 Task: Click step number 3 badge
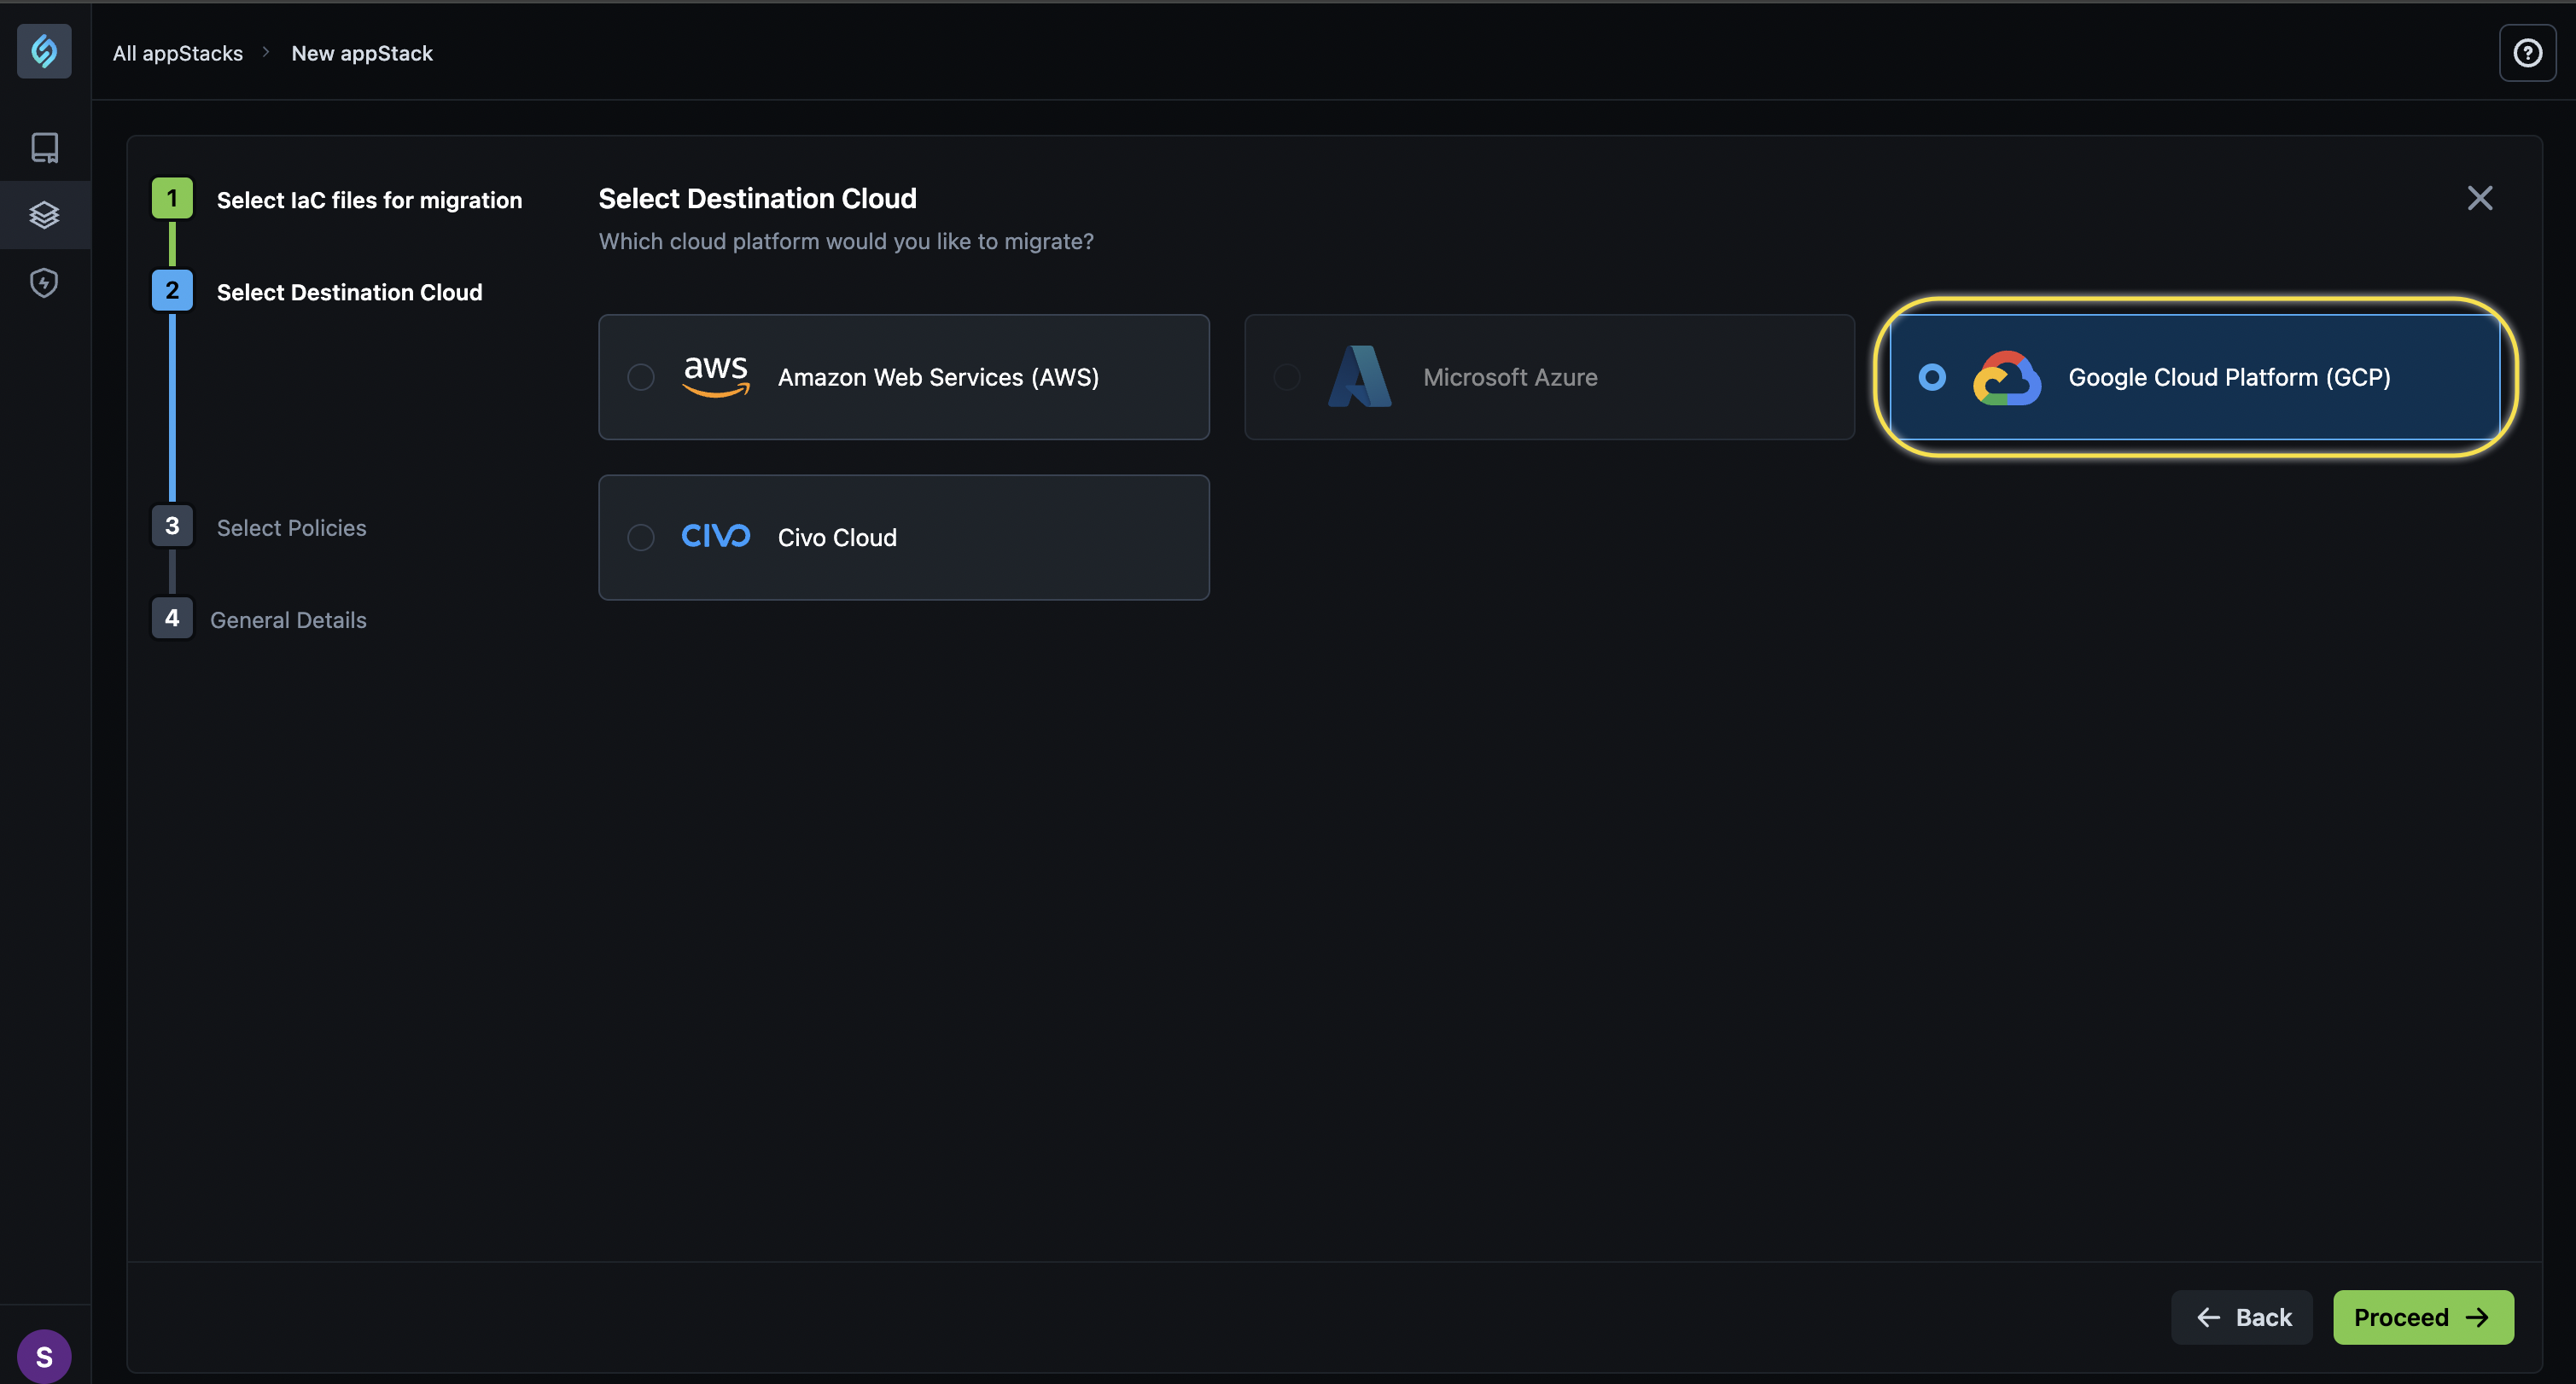click(172, 526)
